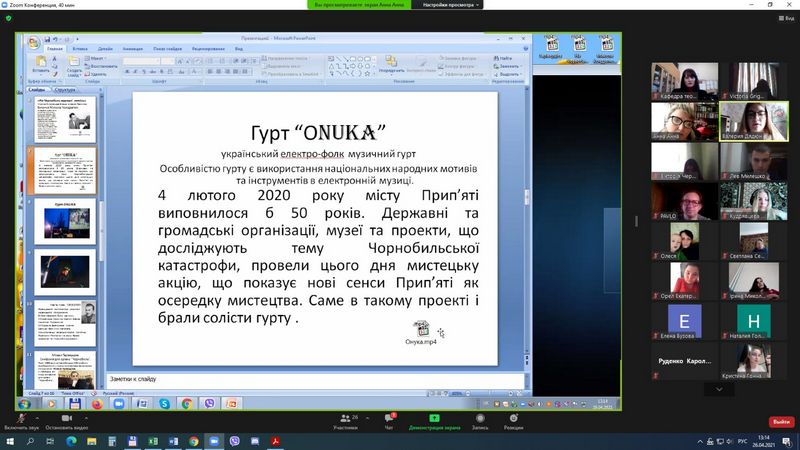
Task: Show more participants with down chevron
Action: click(719, 389)
